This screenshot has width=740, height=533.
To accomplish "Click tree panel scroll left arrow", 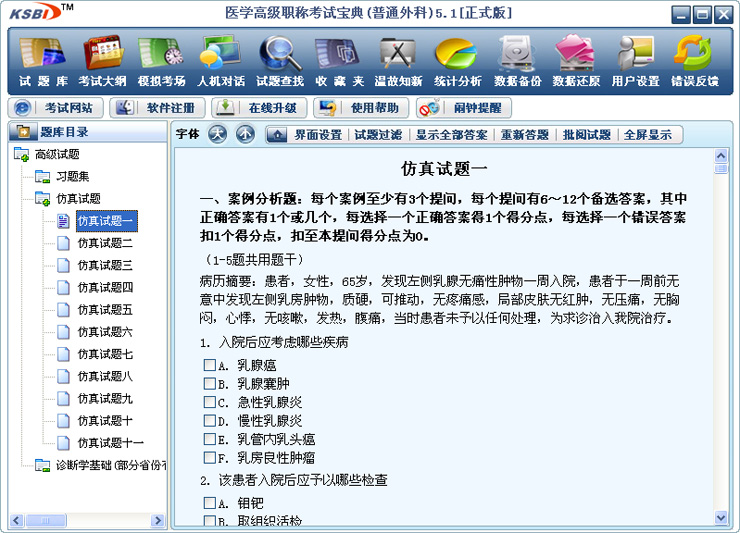I will 17,520.
